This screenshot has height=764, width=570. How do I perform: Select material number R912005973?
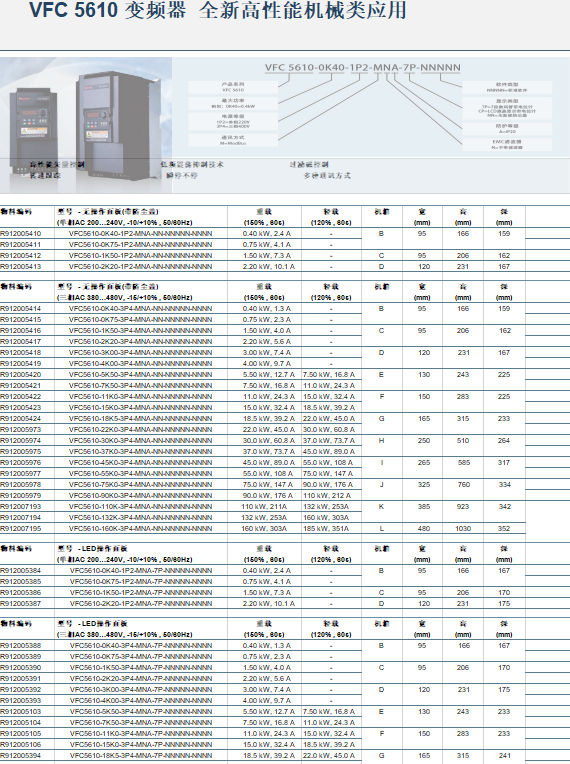[x=21, y=430]
